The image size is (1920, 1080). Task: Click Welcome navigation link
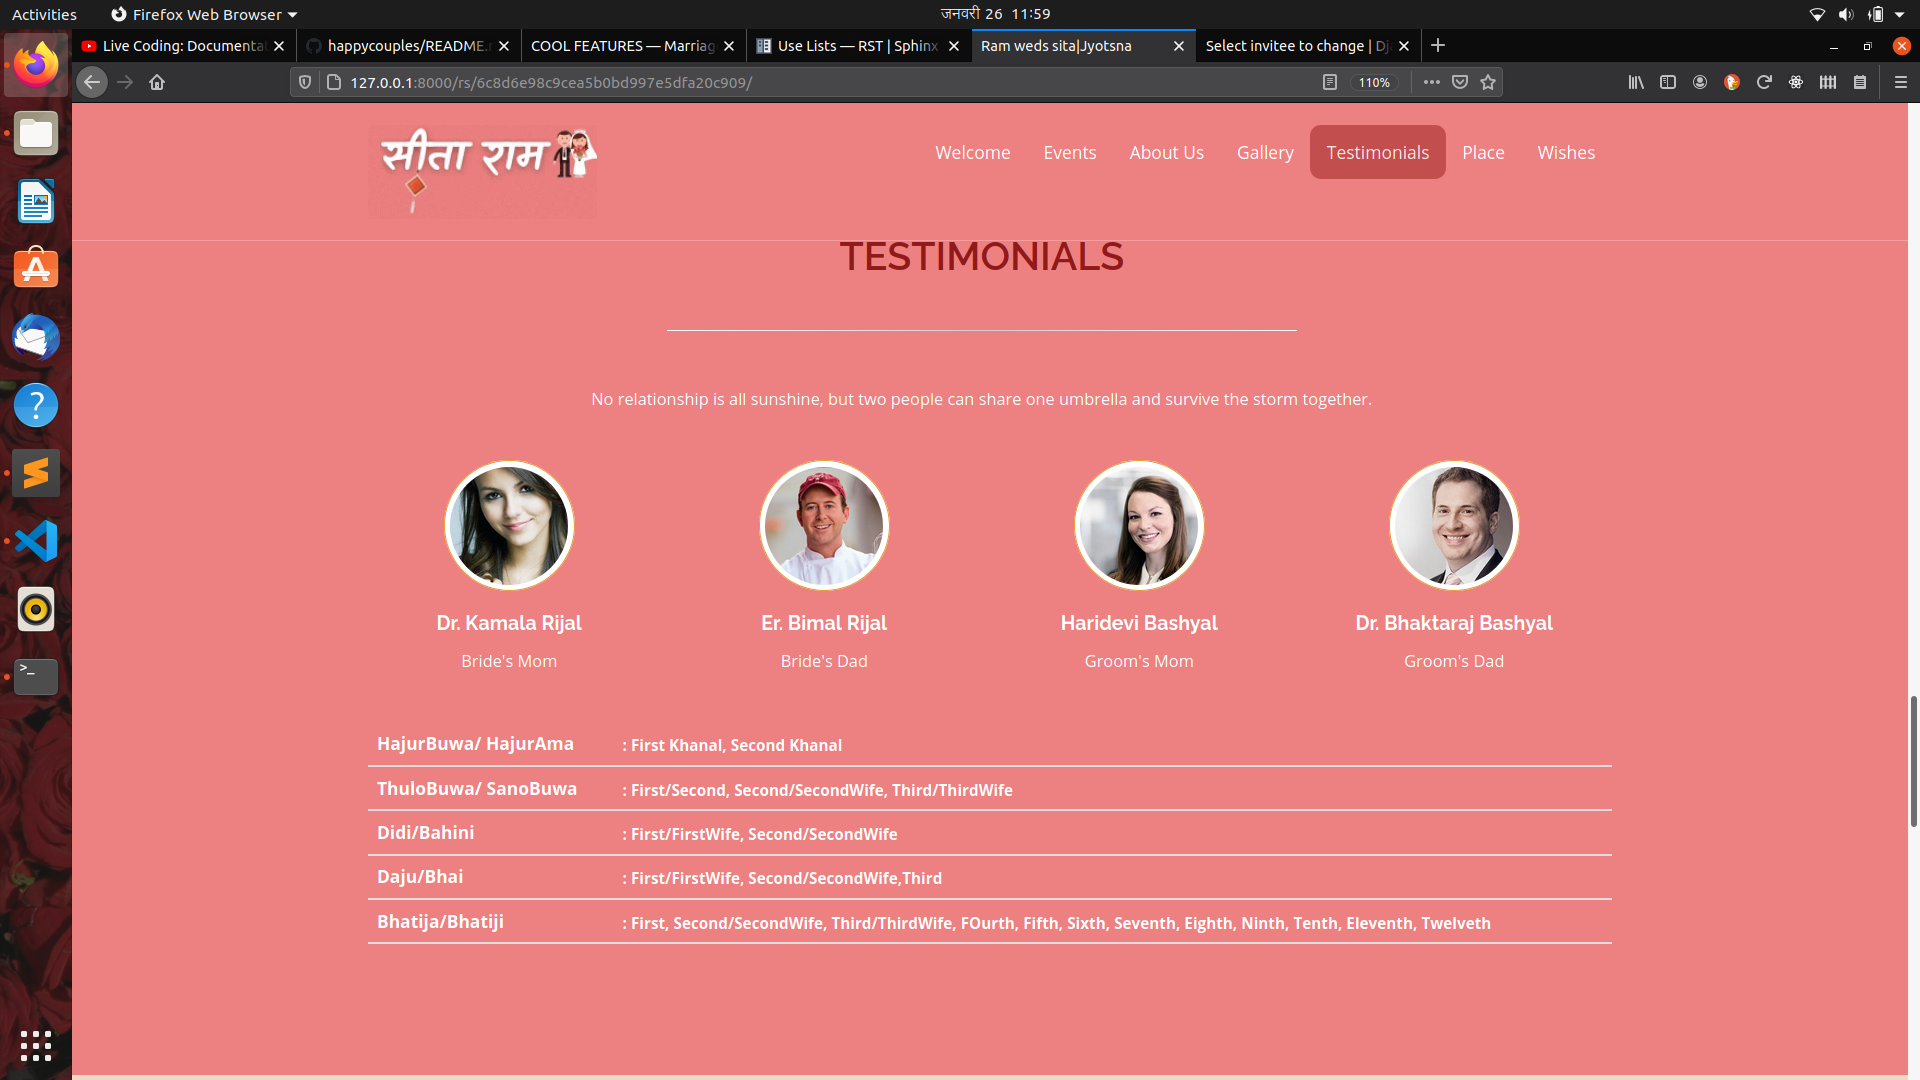(x=972, y=152)
